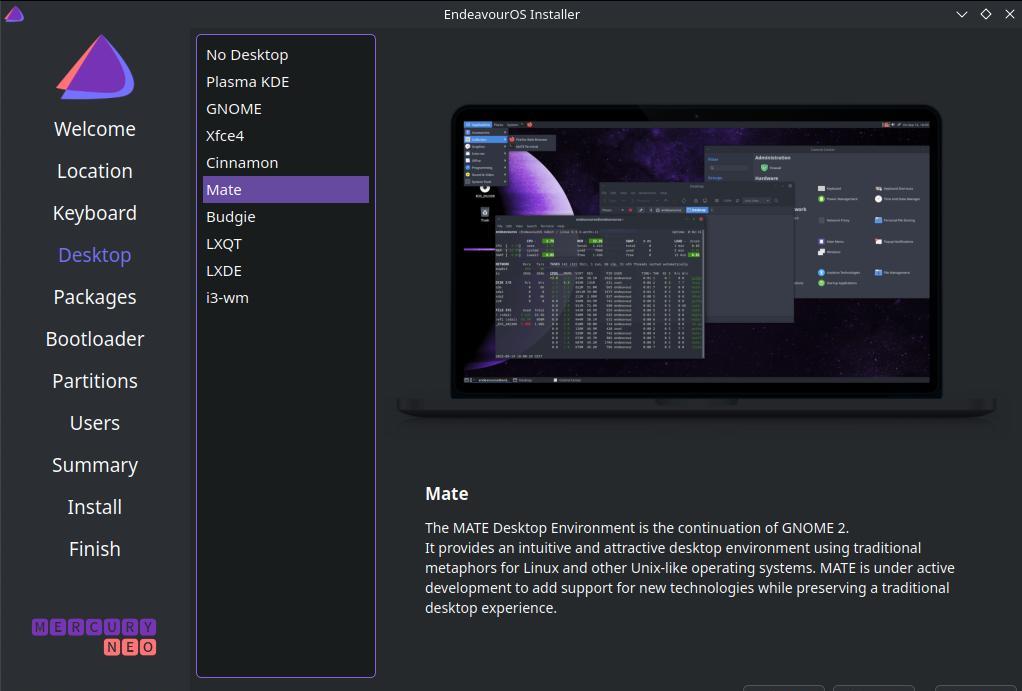Screen dimensions: 1022x691
Task: Open the Summary step
Action: point(95,465)
